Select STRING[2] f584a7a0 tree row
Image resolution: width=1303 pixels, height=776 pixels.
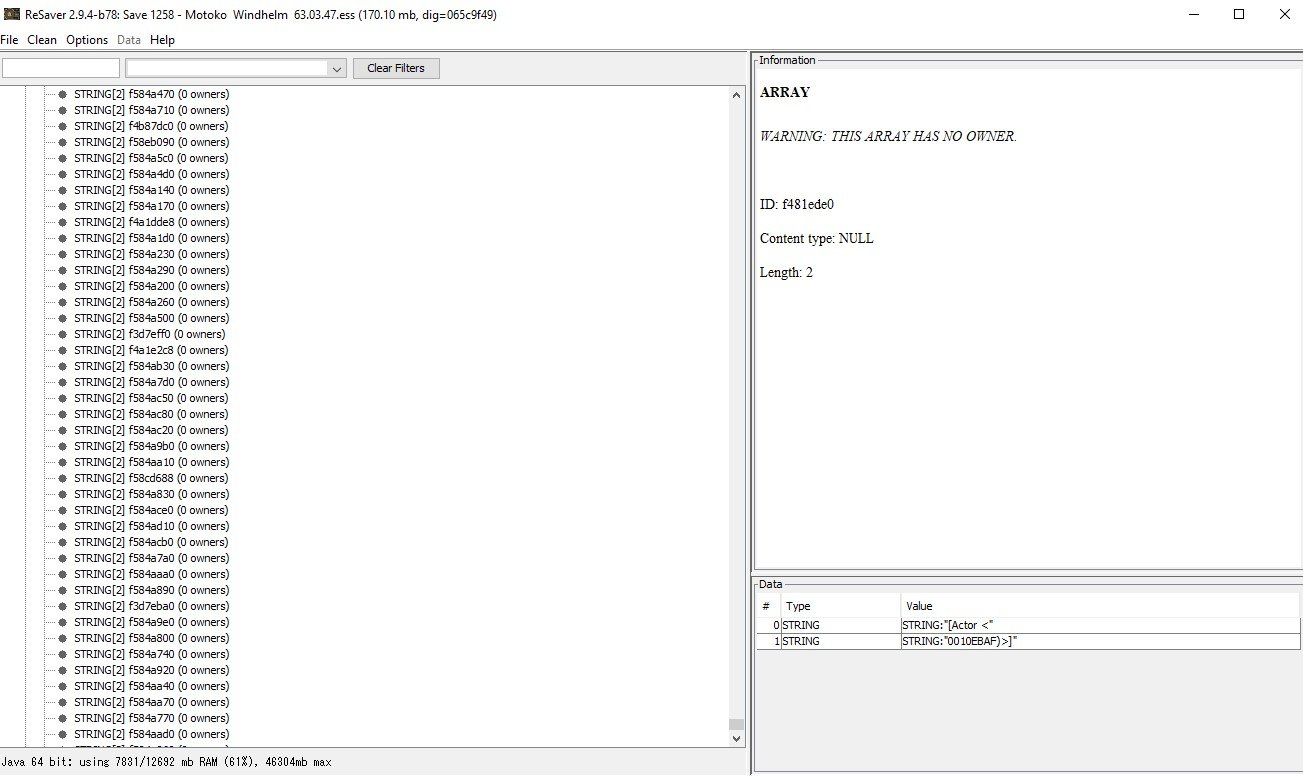pos(151,558)
